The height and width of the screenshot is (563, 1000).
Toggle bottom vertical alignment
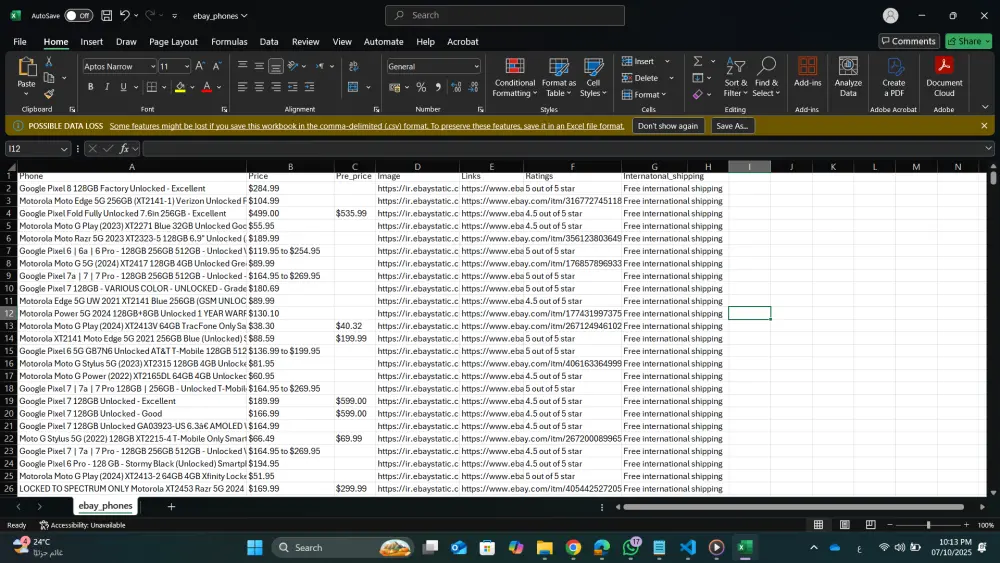(276, 66)
